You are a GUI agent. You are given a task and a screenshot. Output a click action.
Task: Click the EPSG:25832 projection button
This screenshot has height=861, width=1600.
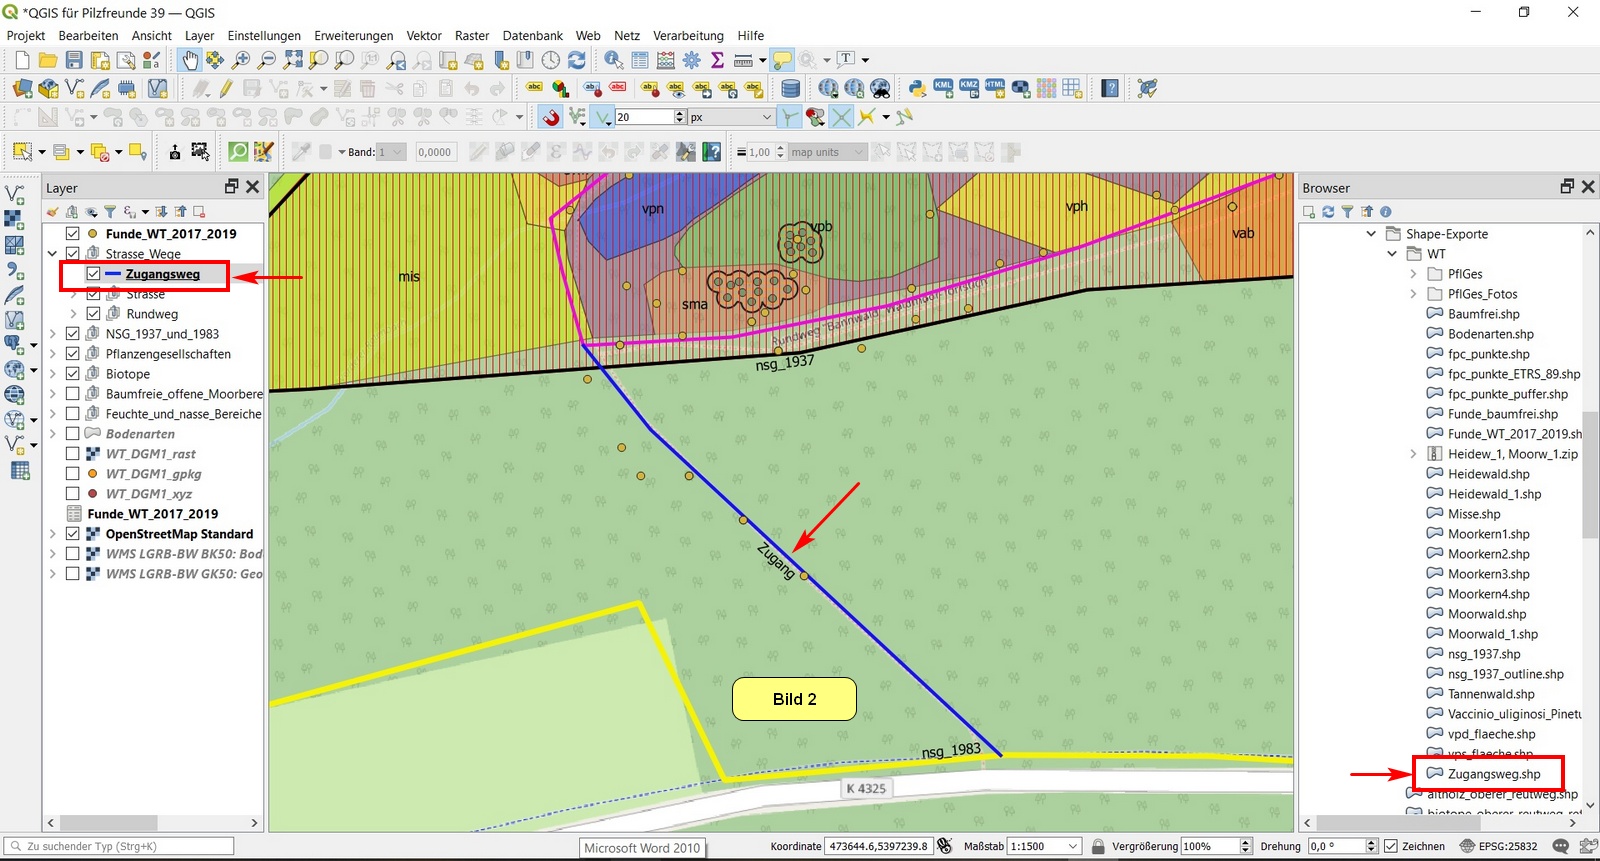1498,846
